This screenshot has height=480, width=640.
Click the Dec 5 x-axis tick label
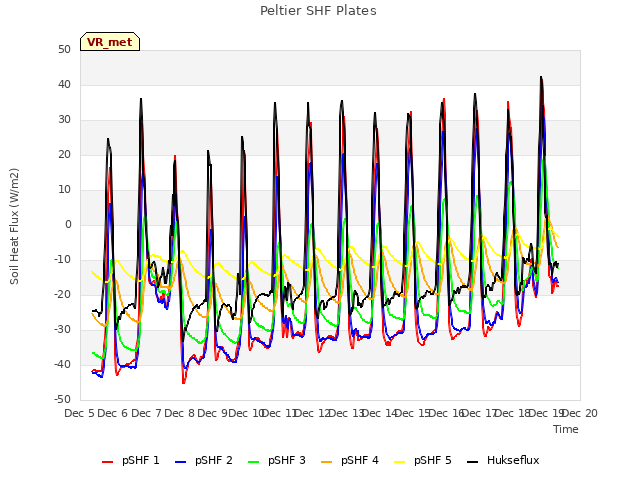click(80, 413)
